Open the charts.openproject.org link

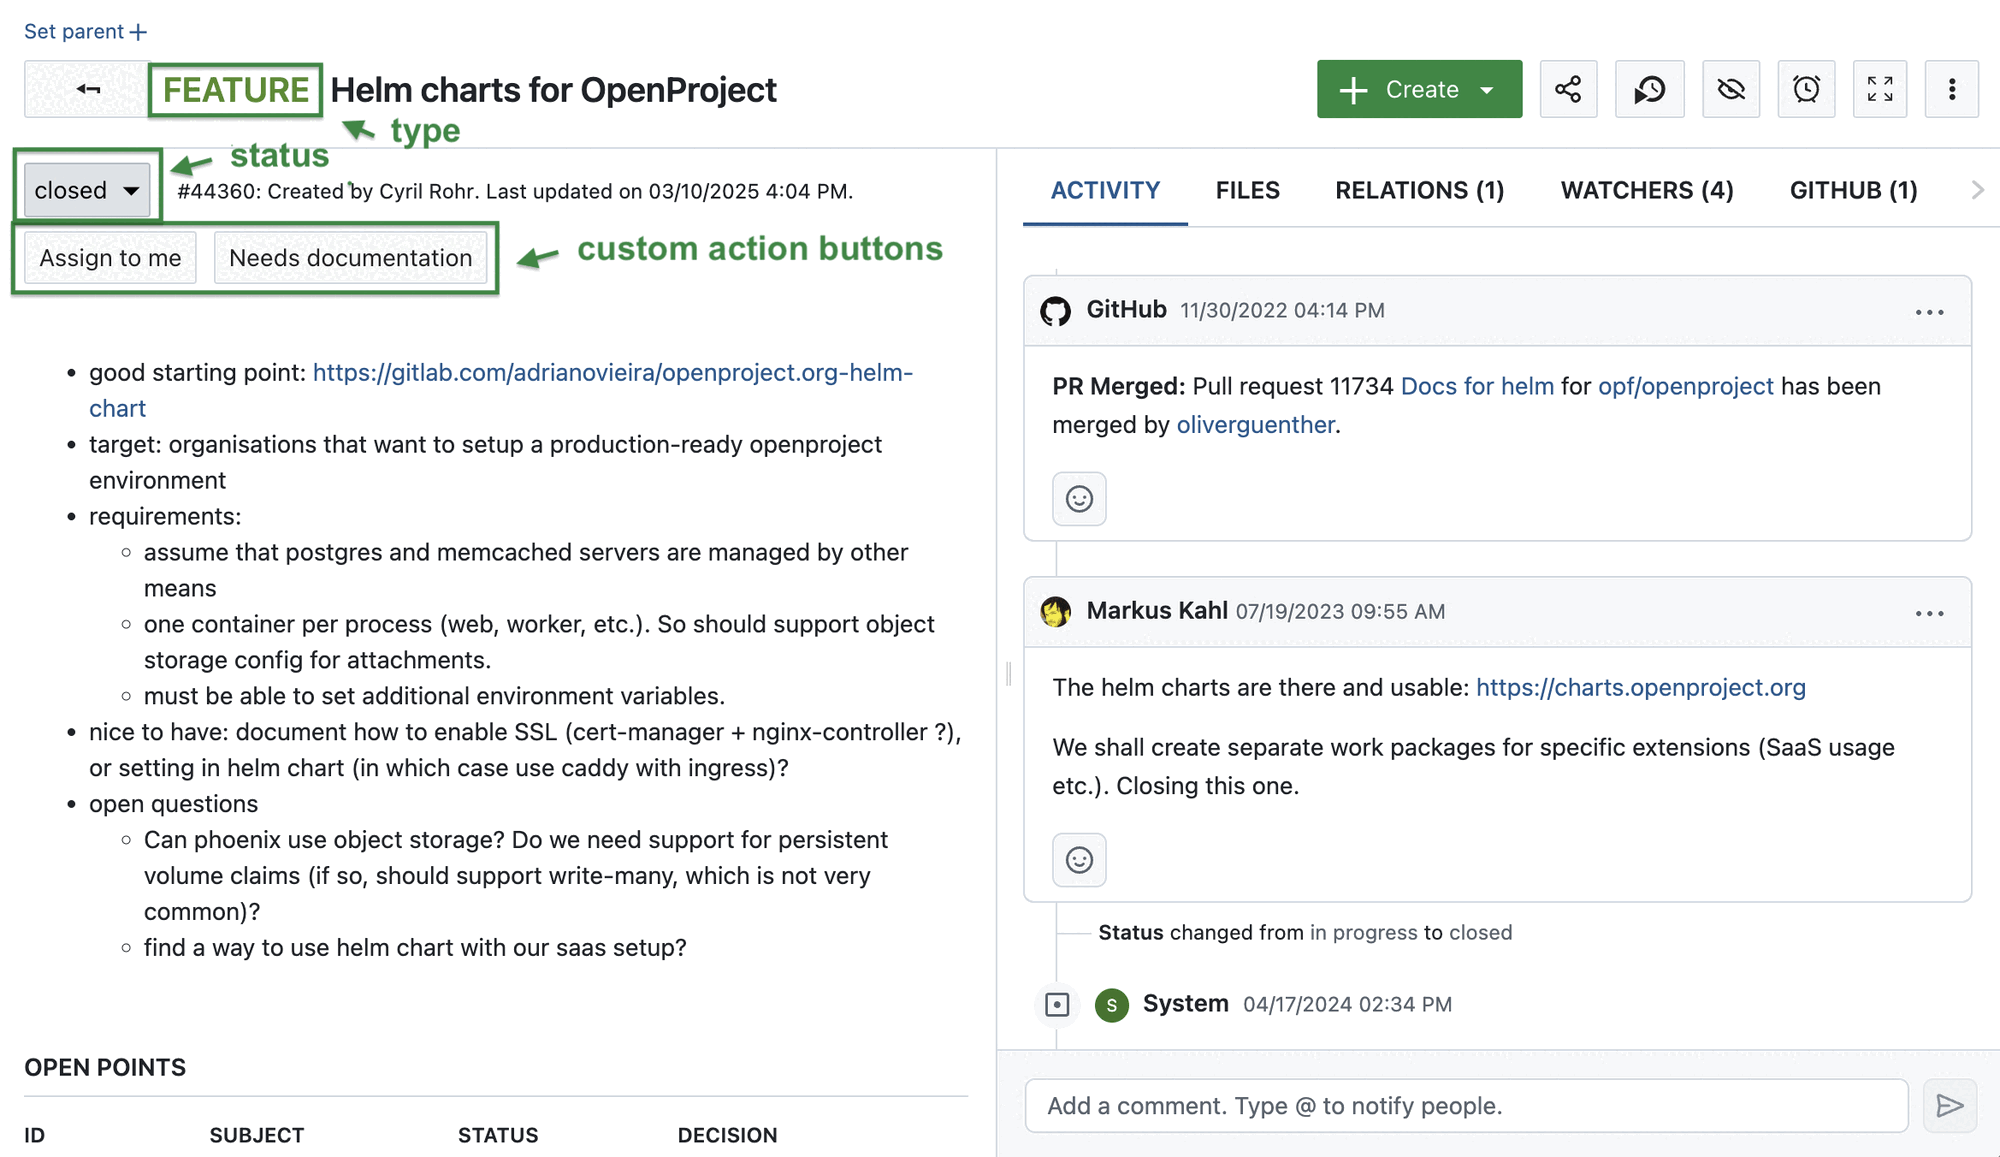tap(1640, 687)
